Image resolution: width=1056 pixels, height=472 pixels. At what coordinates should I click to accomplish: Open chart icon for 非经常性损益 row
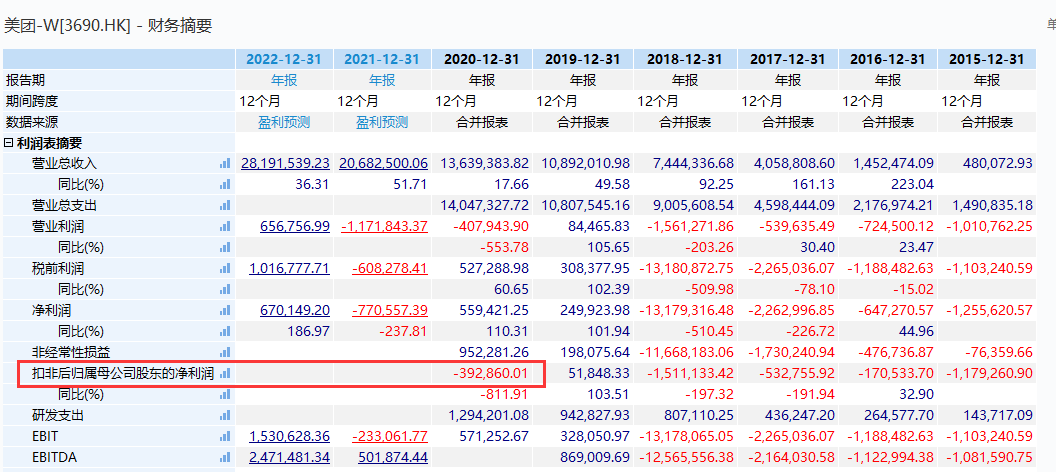225,352
